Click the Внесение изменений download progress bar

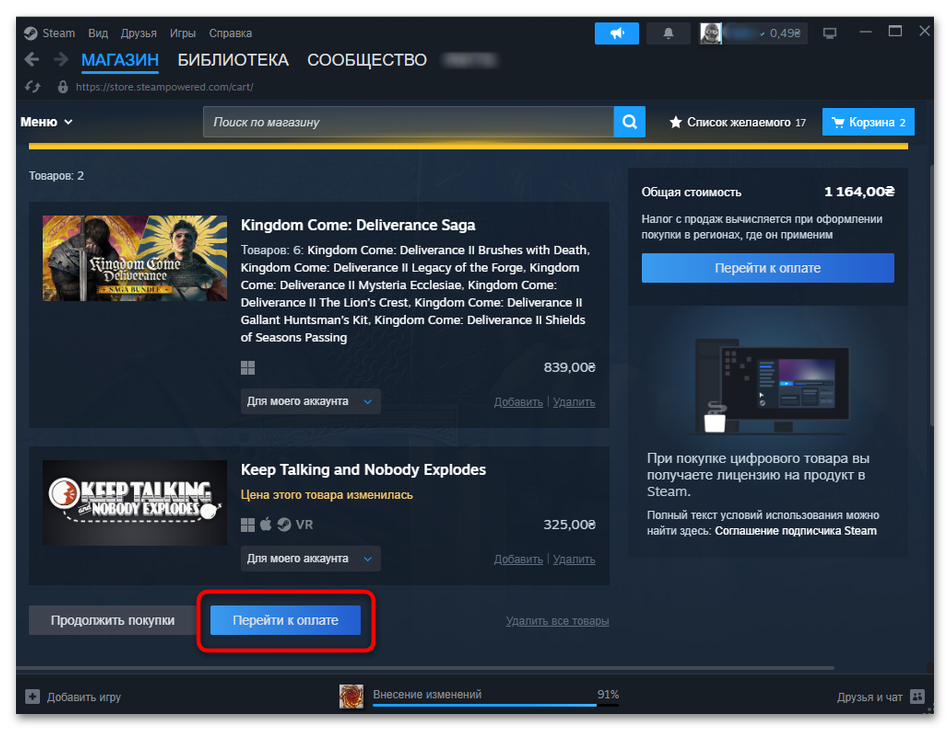click(496, 705)
